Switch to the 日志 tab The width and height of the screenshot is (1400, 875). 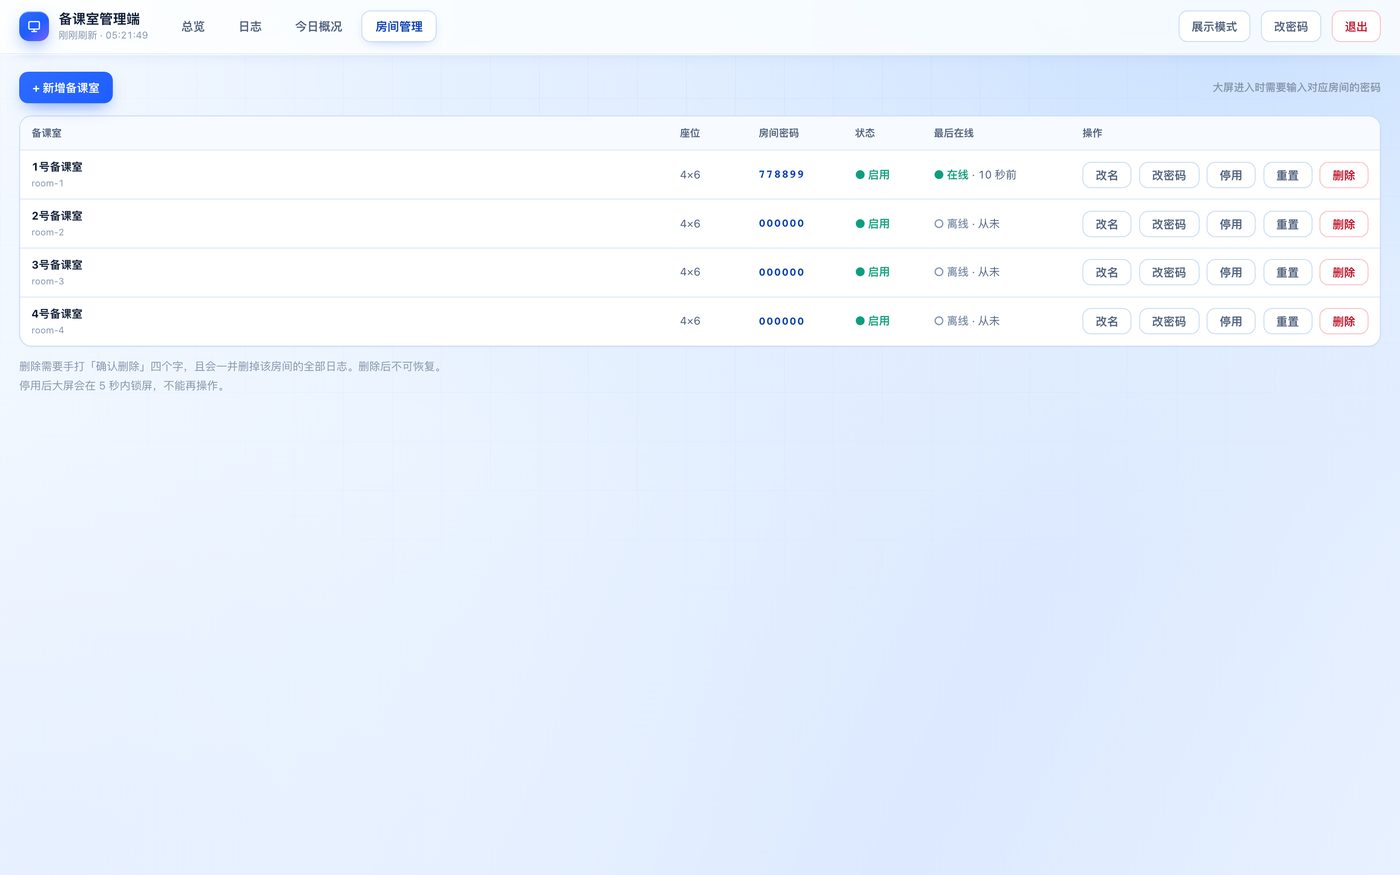pyautogui.click(x=250, y=26)
